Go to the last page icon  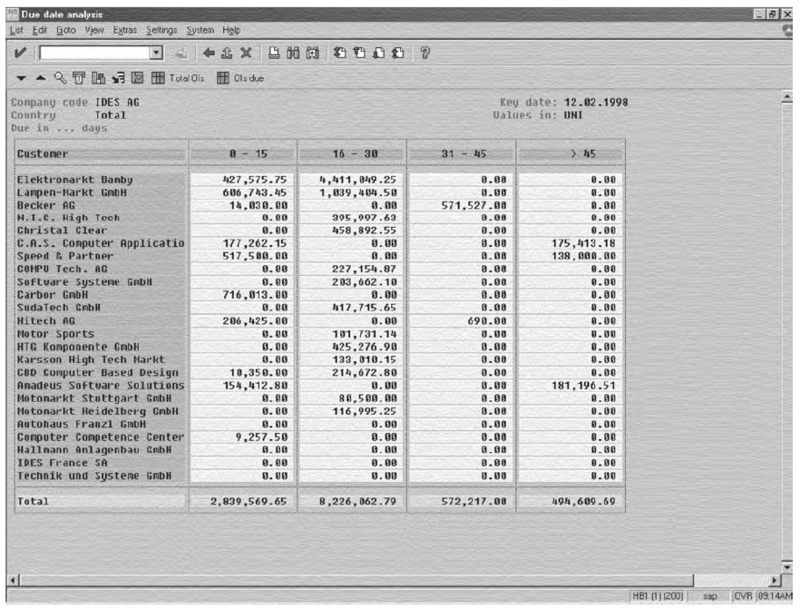(398, 53)
